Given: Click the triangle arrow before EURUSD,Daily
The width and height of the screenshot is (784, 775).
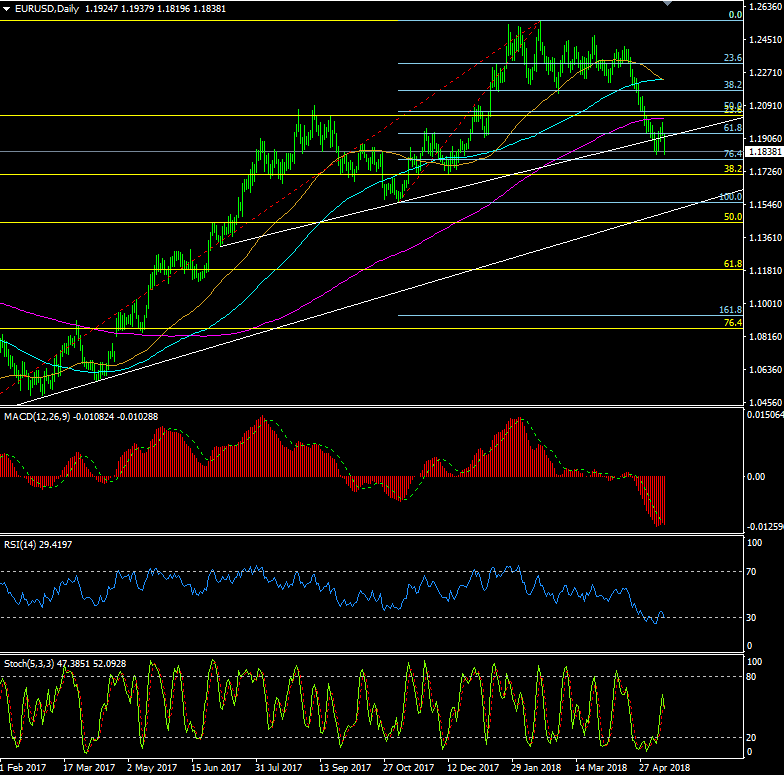Looking at the screenshot, I should (7, 9).
